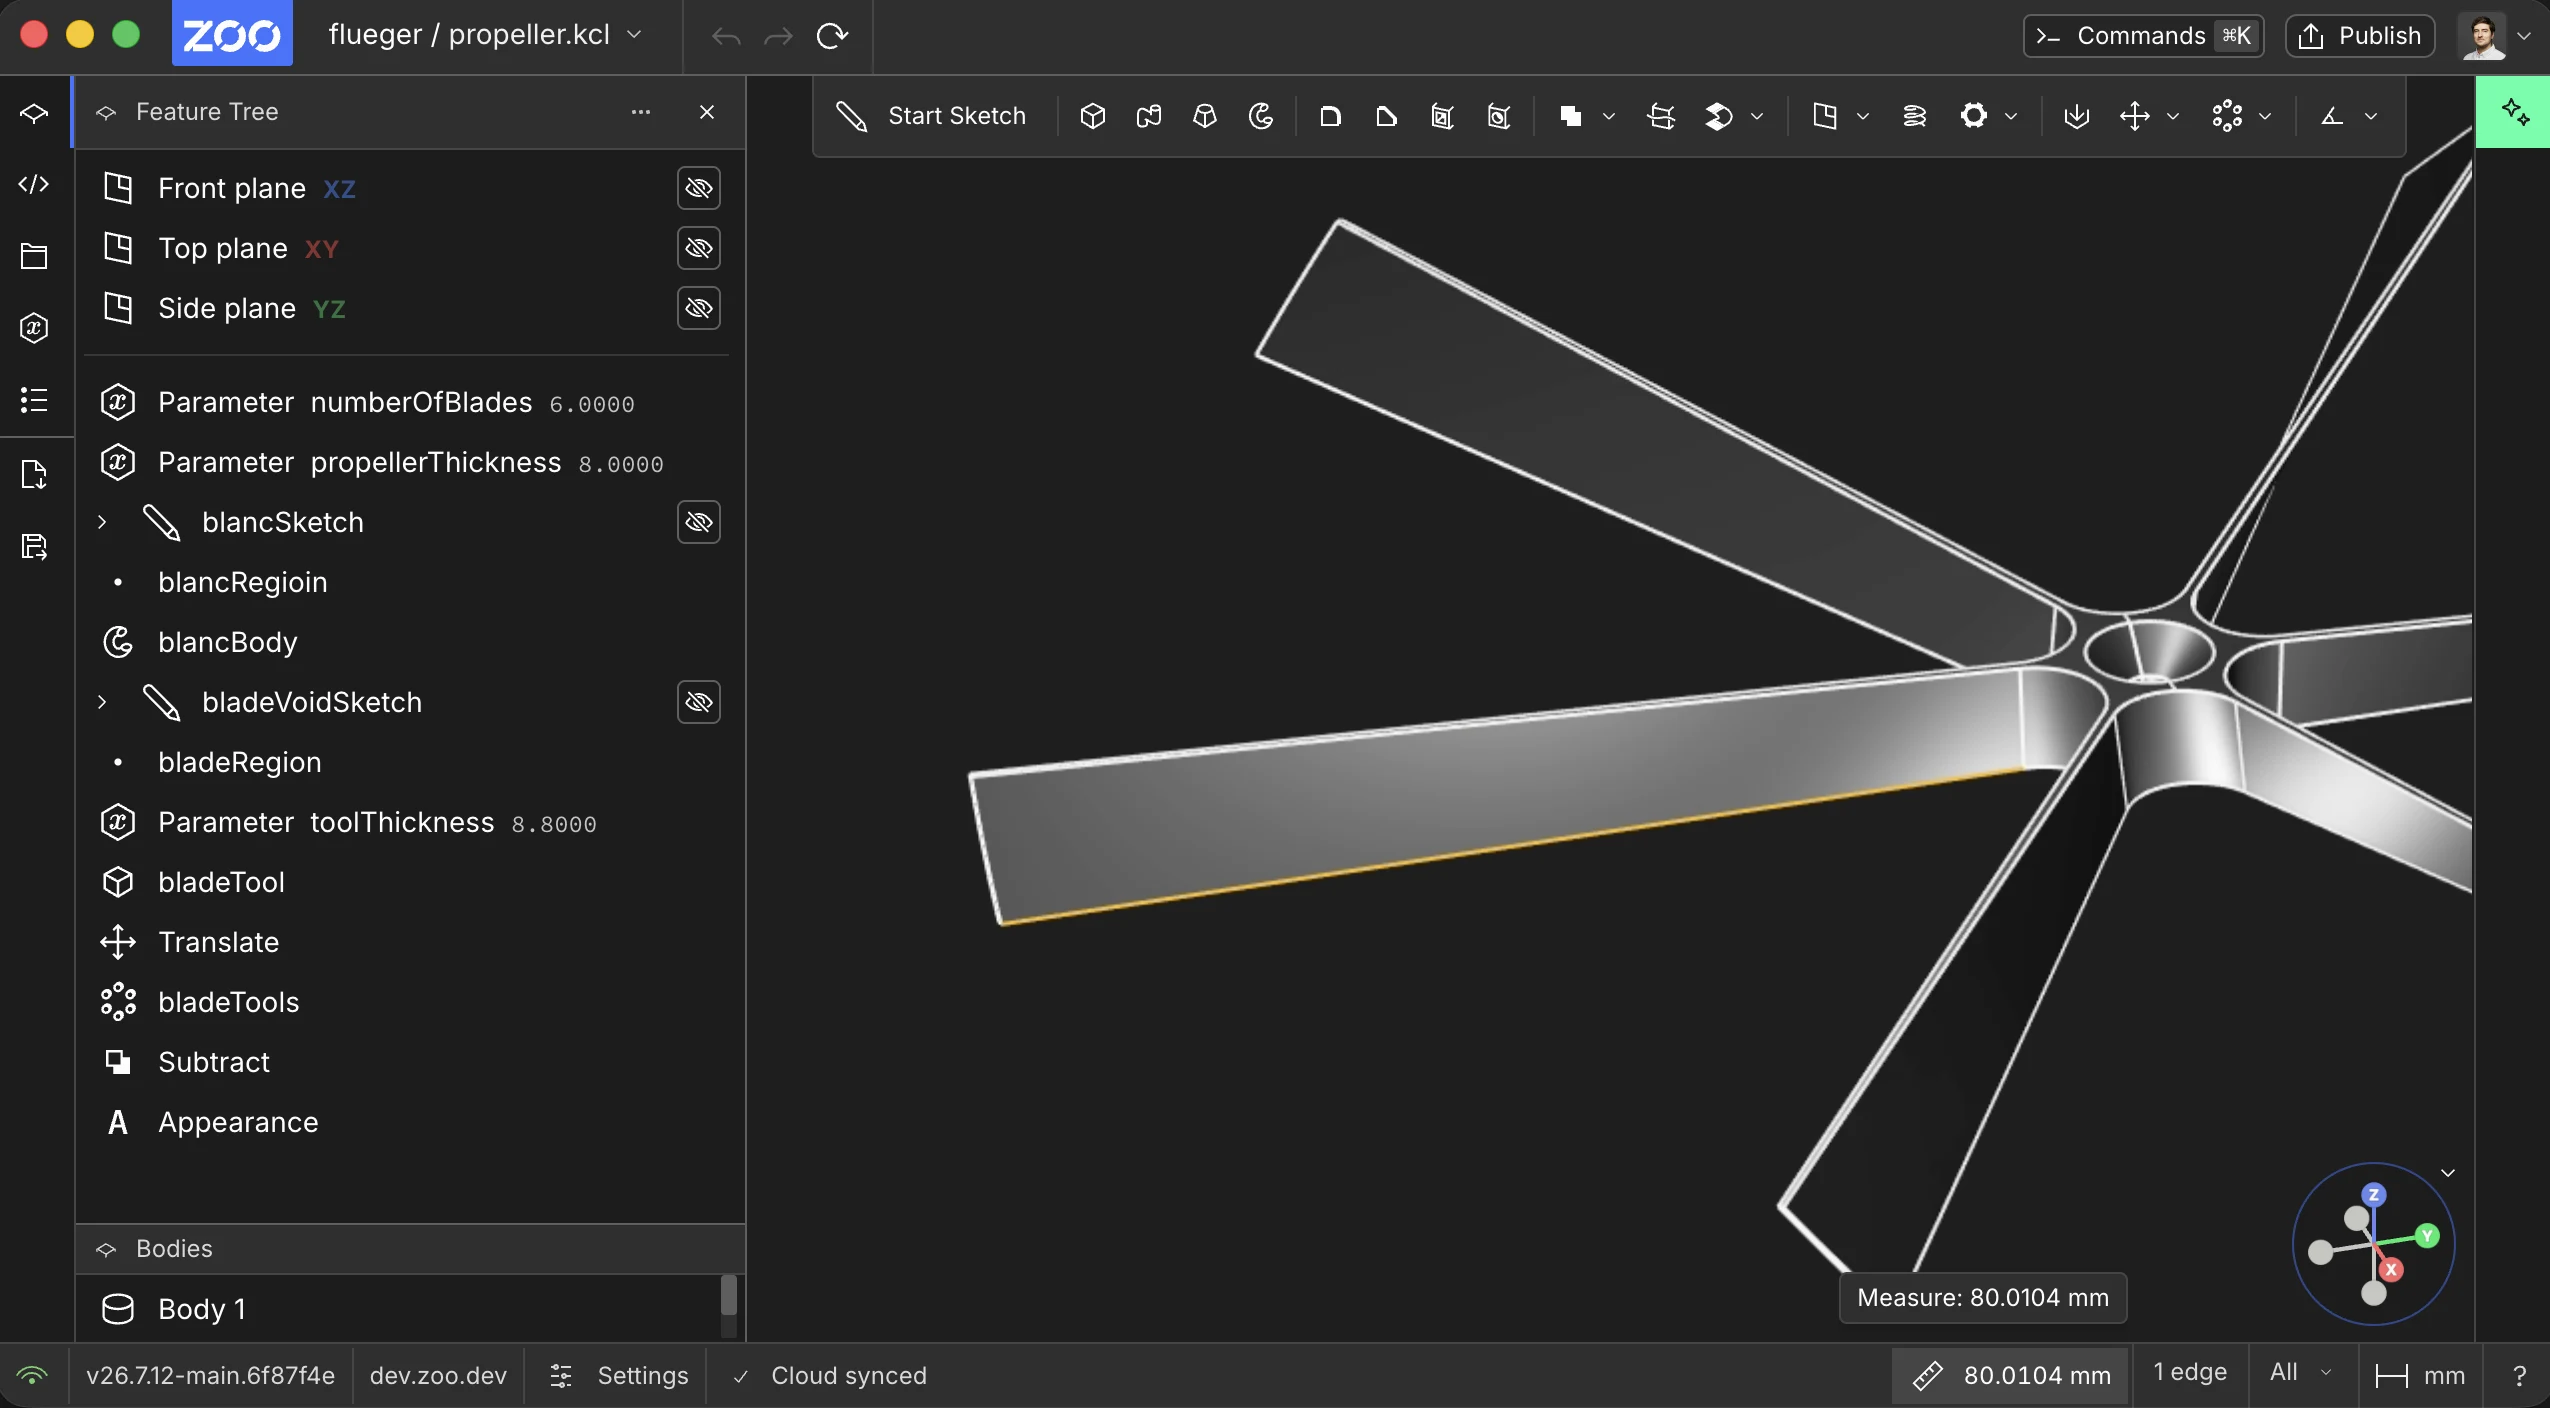Select the Helix tool icon
The image size is (2550, 1408).
(1915, 116)
